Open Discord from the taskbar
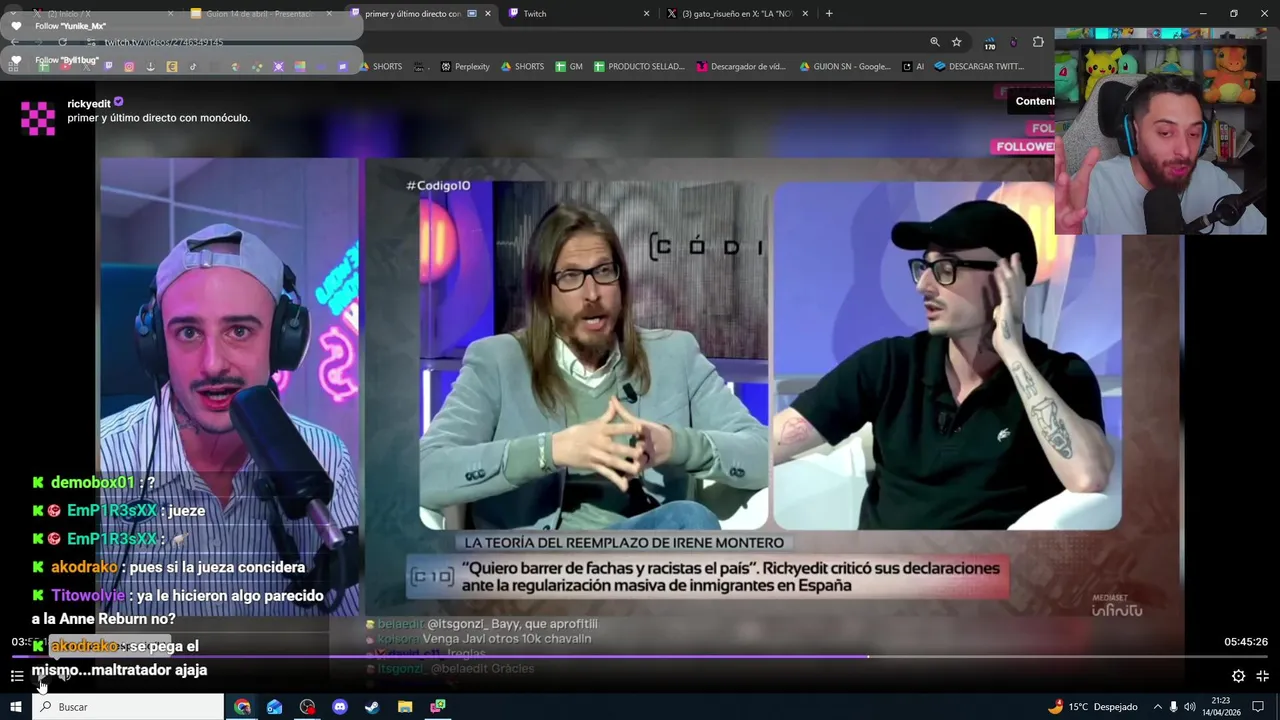 tap(339, 707)
